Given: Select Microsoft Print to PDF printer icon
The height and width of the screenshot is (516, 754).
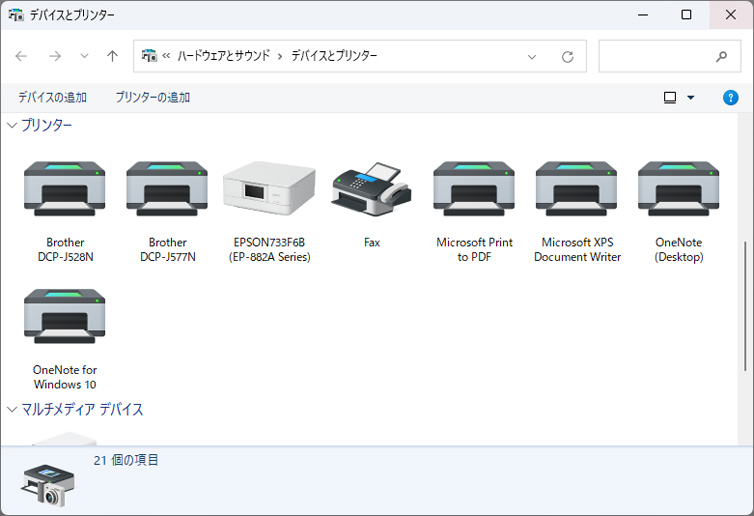Looking at the screenshot, I should (474, 188).
